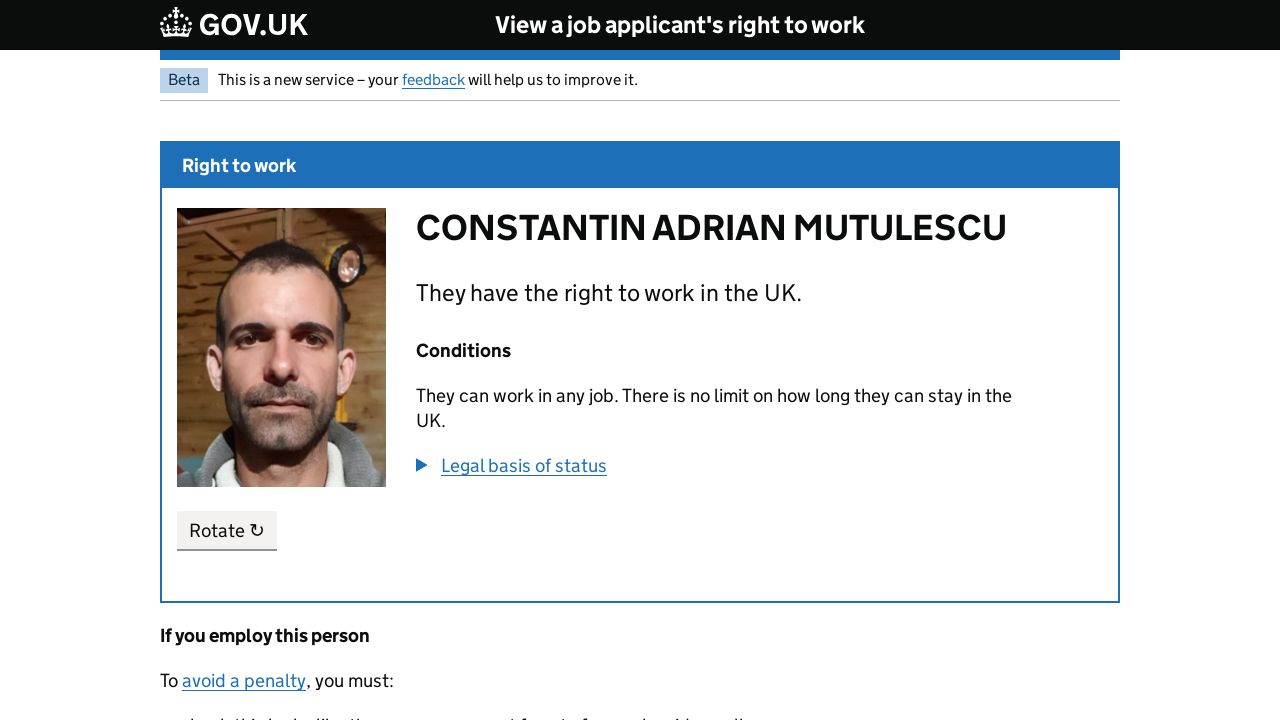
Task: Select the applicant's photo
Action: click(x=281, y=347)
